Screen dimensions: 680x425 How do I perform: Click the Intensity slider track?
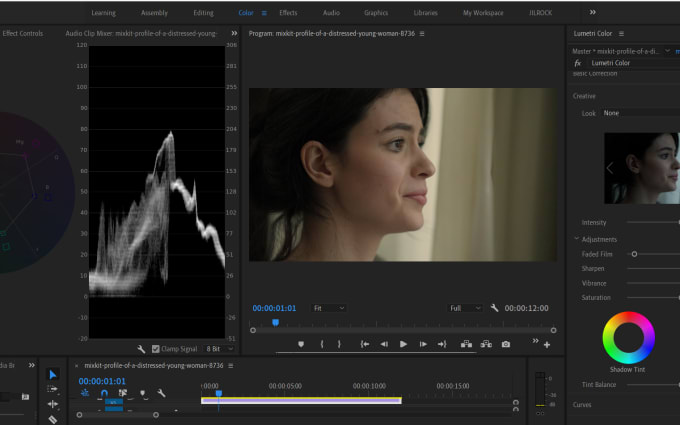pyautogui.click(x=654, y=222)
